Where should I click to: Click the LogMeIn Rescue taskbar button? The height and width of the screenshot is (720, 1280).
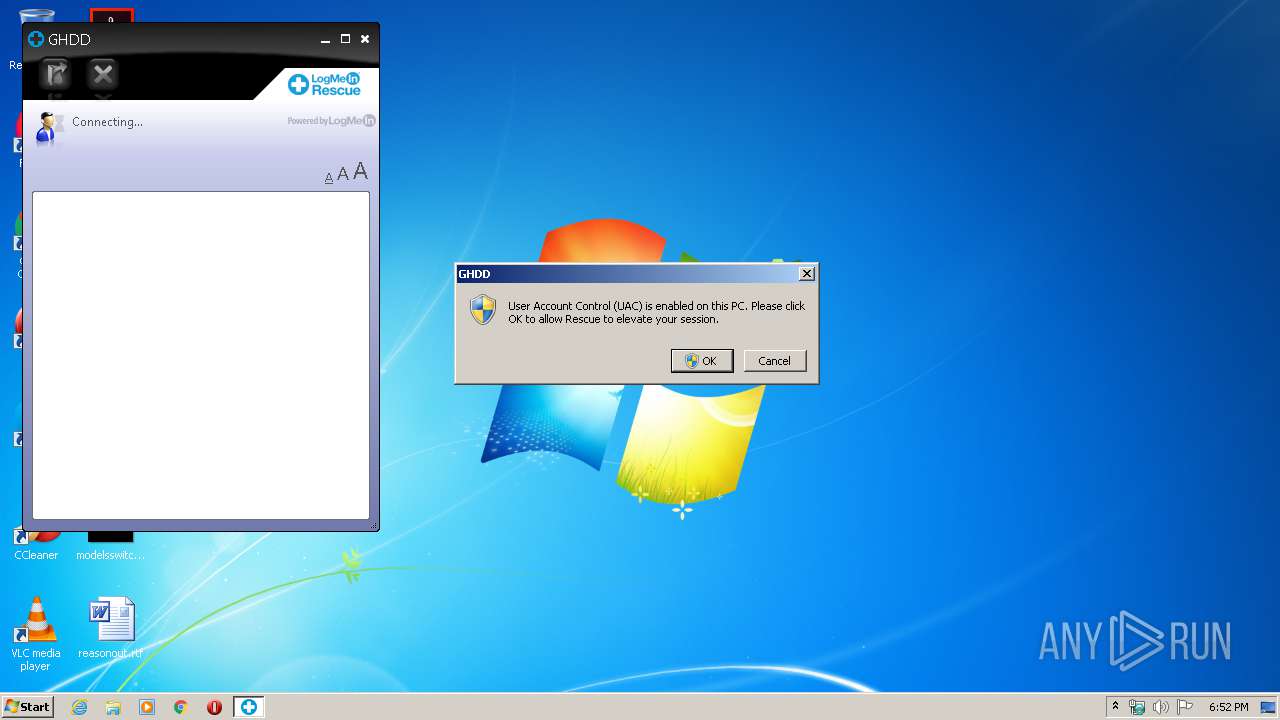click(248, 707)
